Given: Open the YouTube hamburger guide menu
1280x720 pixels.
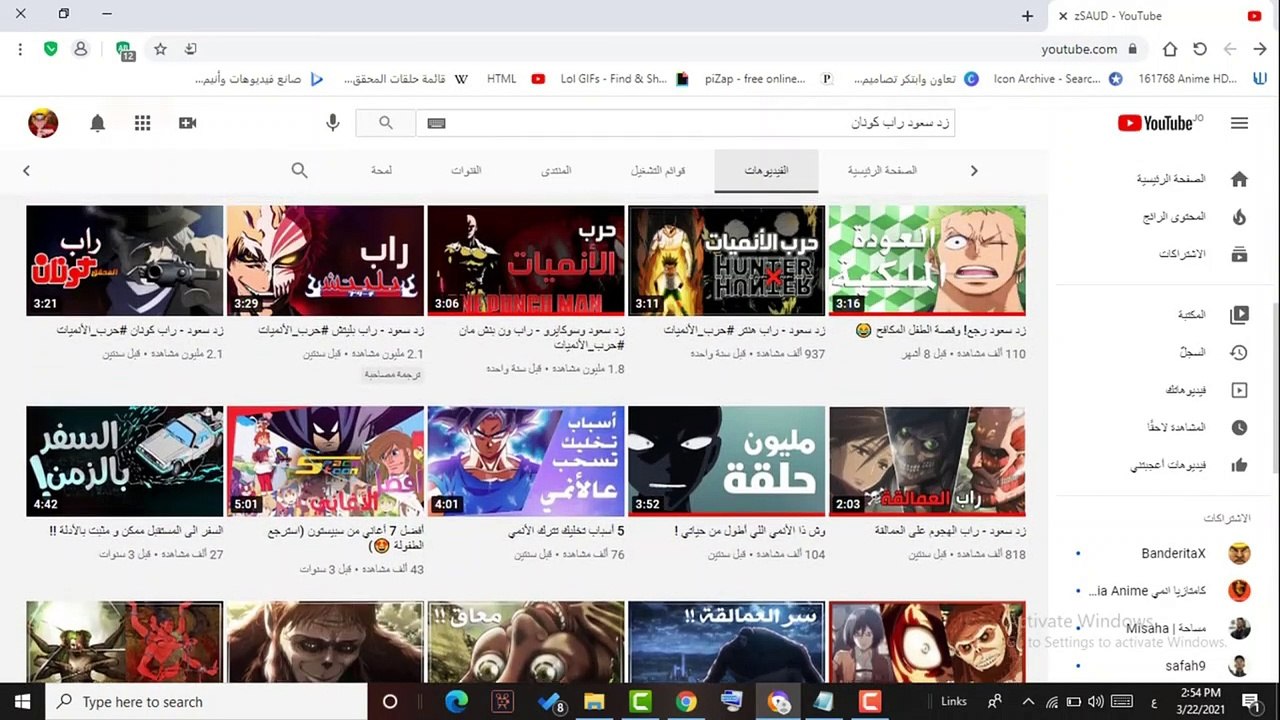Looking at the screenshot, I should [x=1239, y=123].
